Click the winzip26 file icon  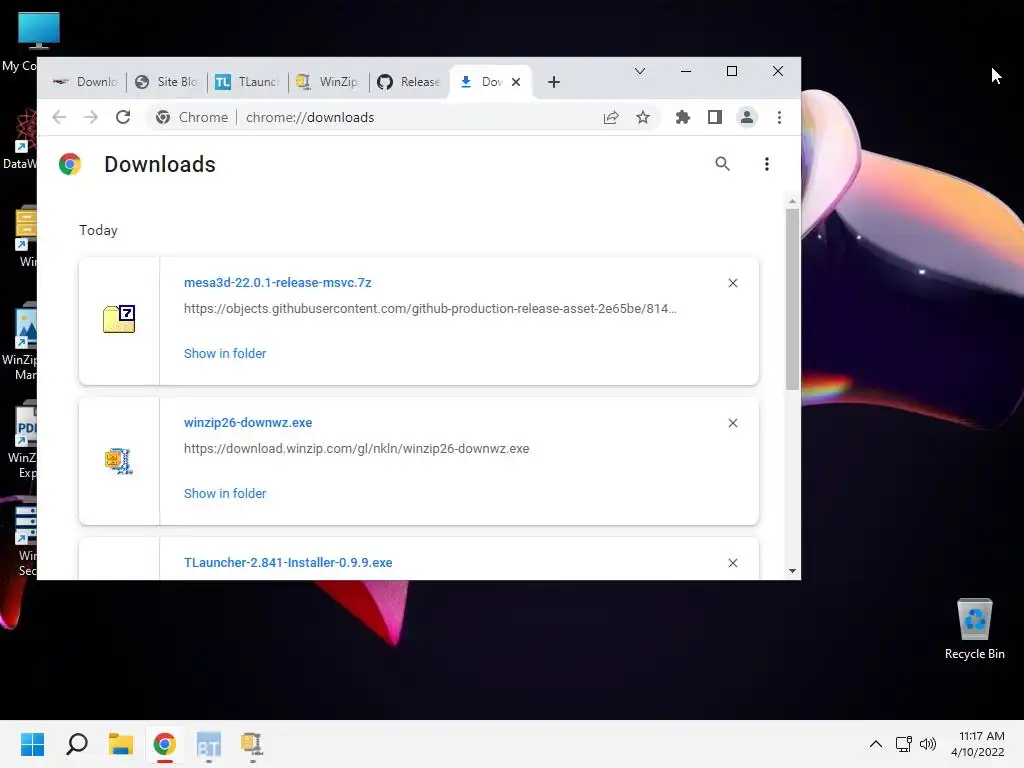pos(119,460)
